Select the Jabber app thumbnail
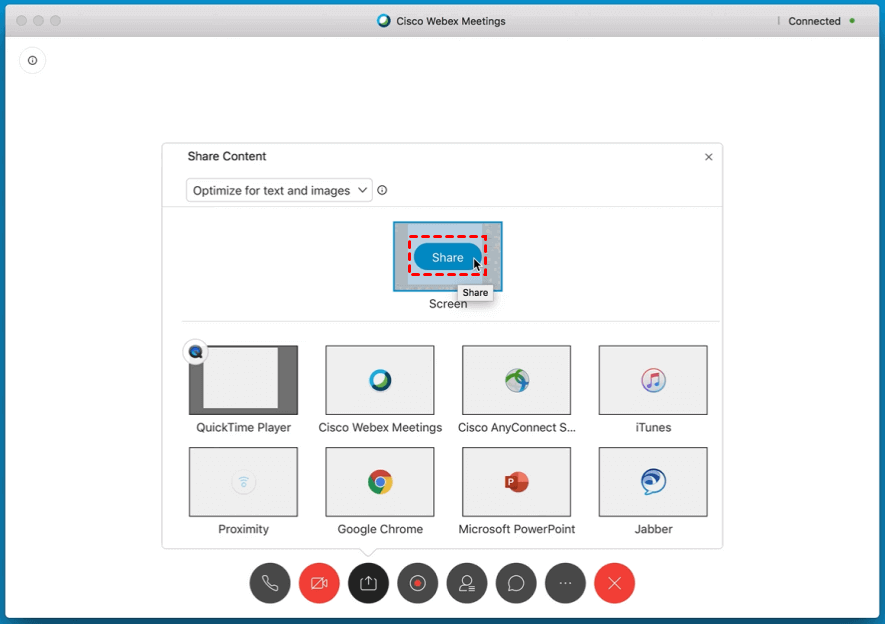The image size is (885, 624). pyautogui.click(x=653, y=482)
